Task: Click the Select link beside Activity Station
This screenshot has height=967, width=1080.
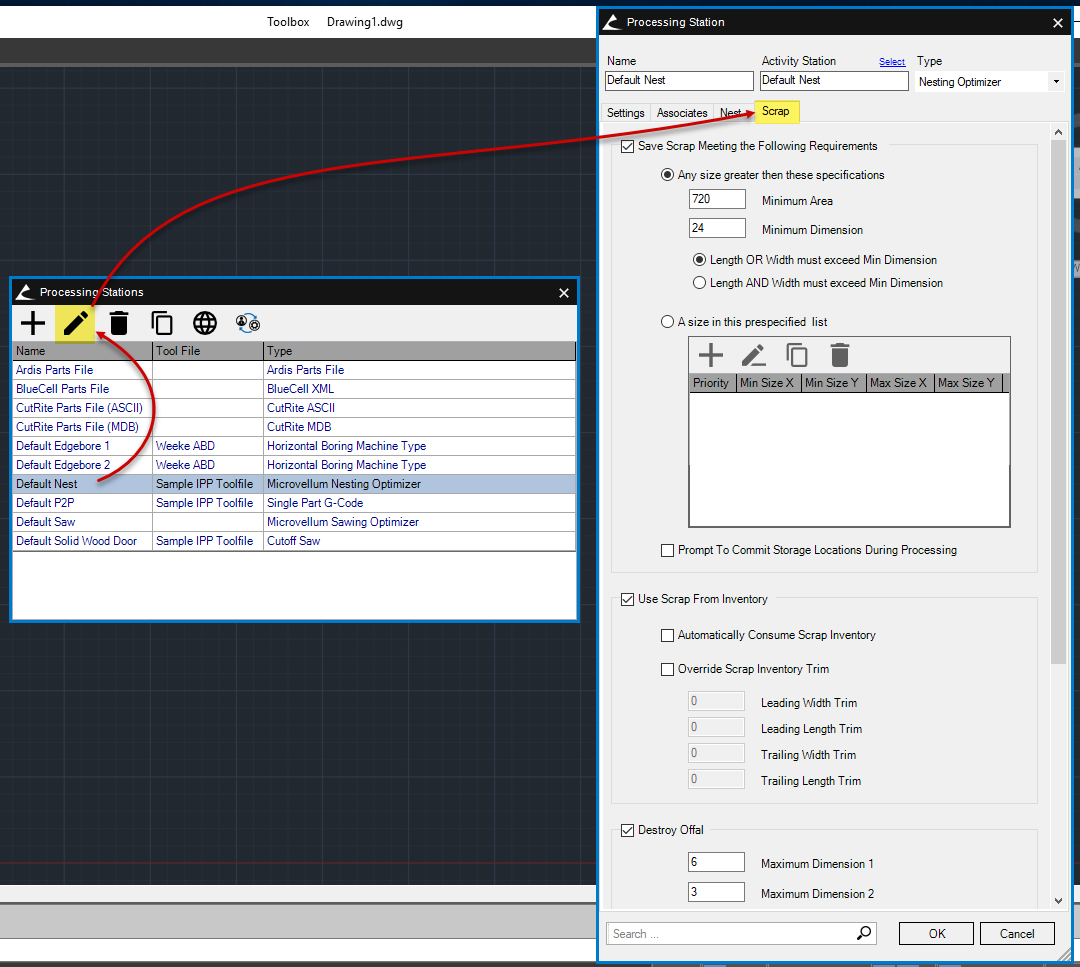Action: click(x=892, y=62)
